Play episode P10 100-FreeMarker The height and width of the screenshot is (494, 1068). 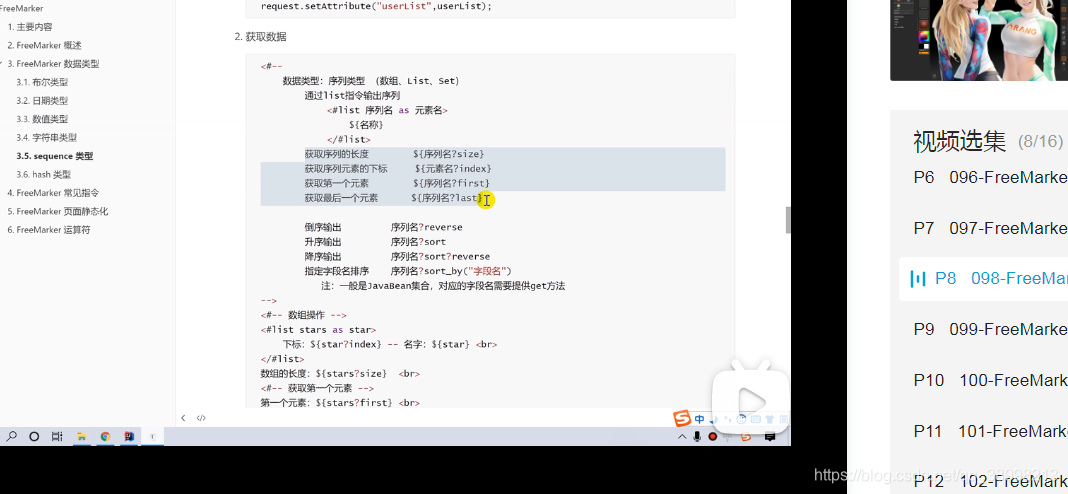[x=990, y=380]
